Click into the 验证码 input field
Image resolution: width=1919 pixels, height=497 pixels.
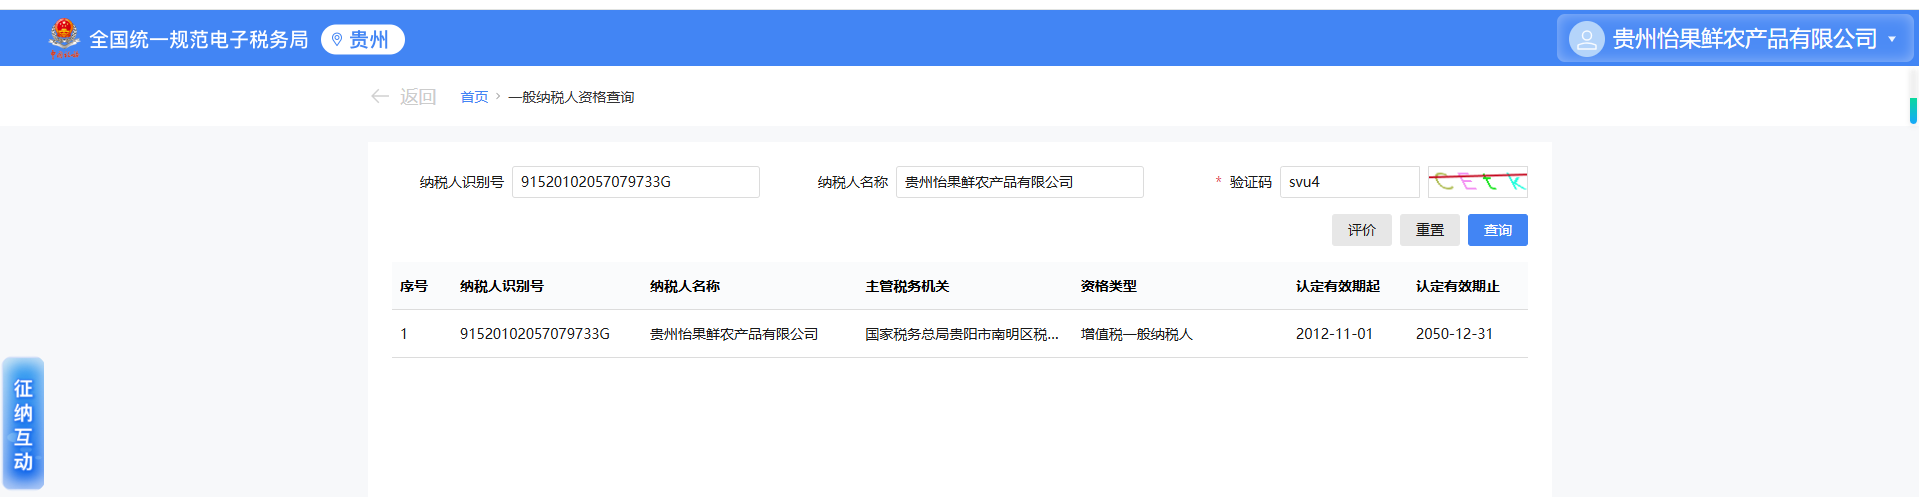(x=1348, y=182)
